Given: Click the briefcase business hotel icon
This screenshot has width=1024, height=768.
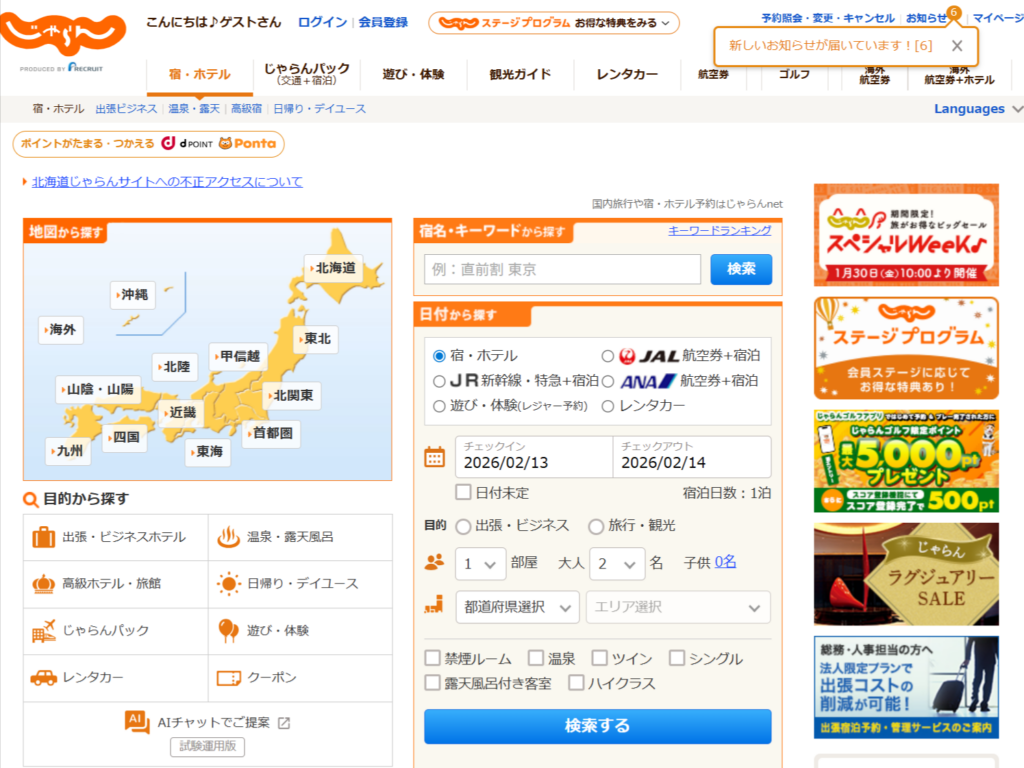Looking at the screenshot, I should [43, 537].
